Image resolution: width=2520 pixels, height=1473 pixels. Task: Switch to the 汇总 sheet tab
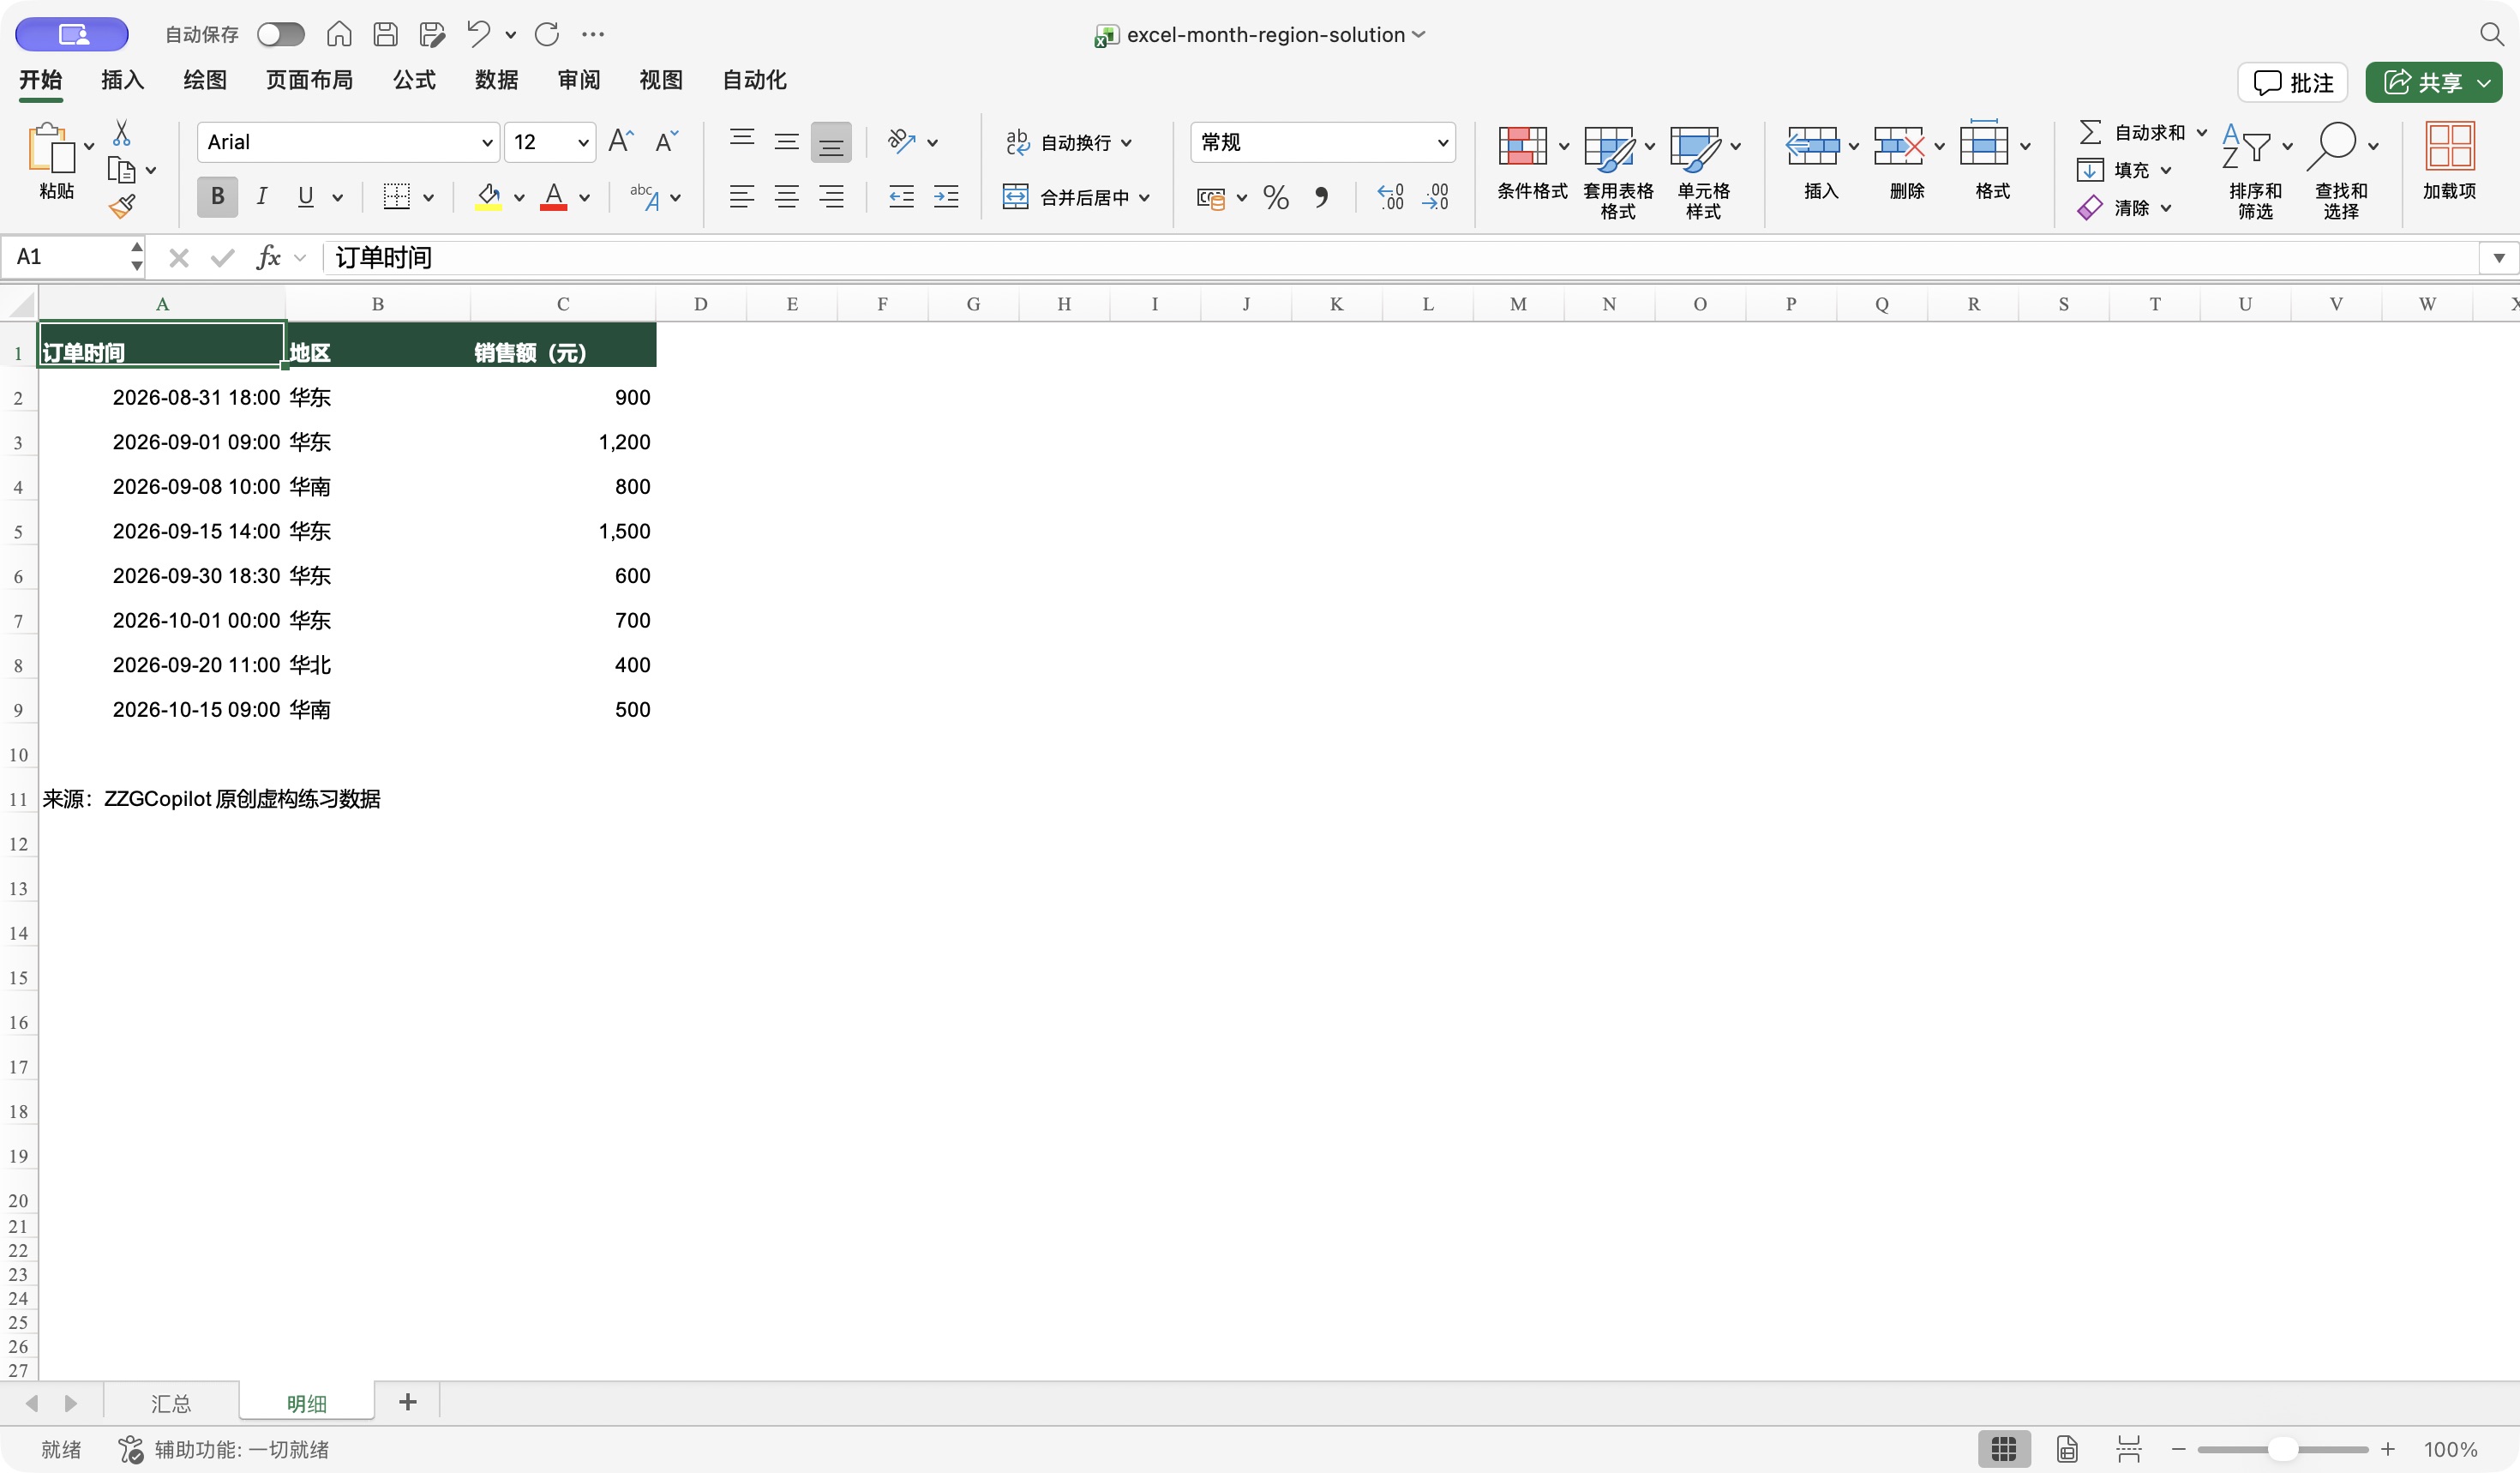(x=171, y=1403)
